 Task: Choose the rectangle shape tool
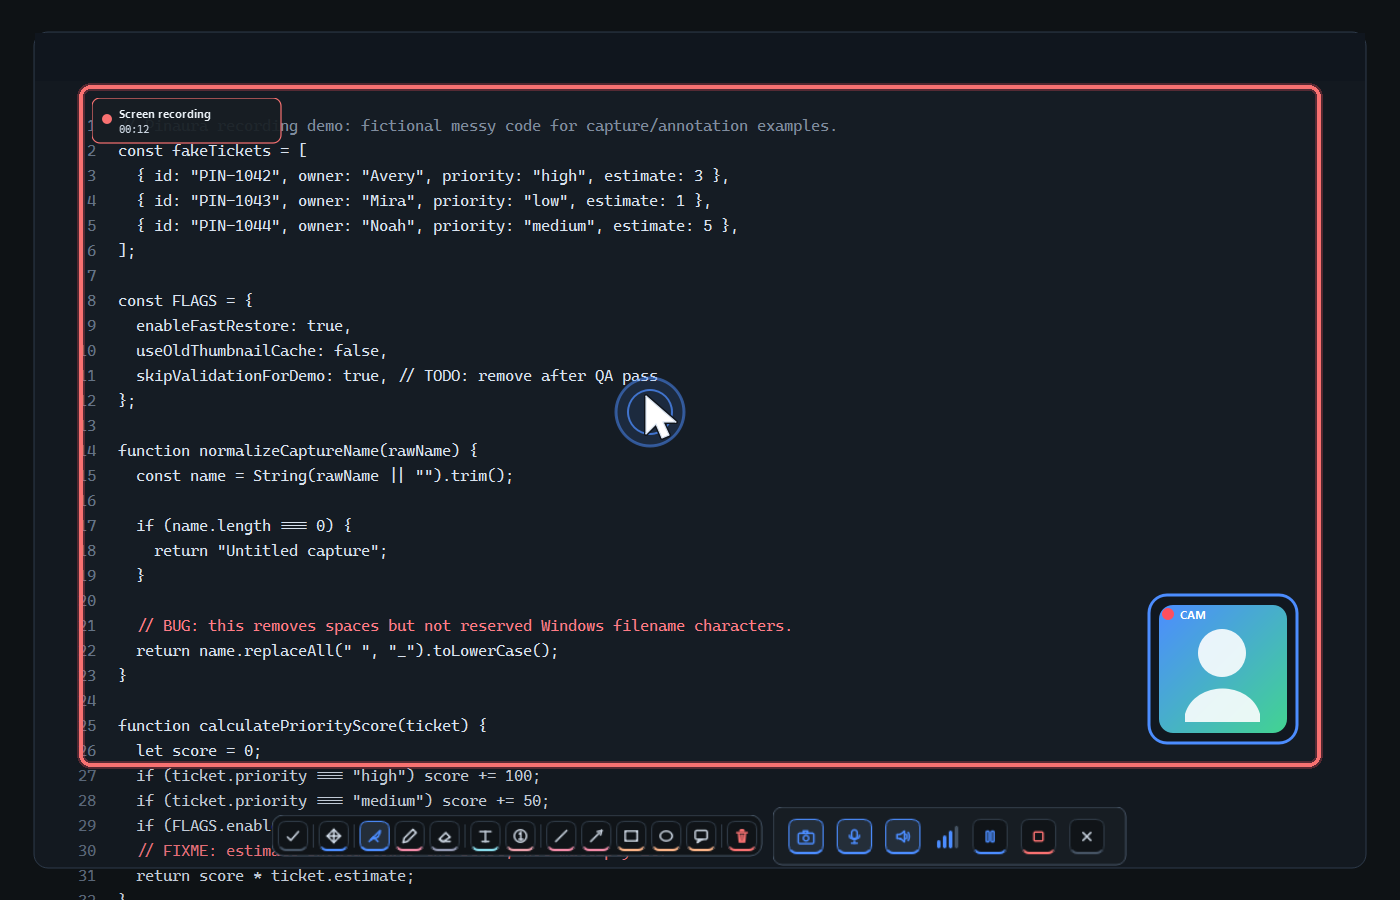tap(631, 836)
